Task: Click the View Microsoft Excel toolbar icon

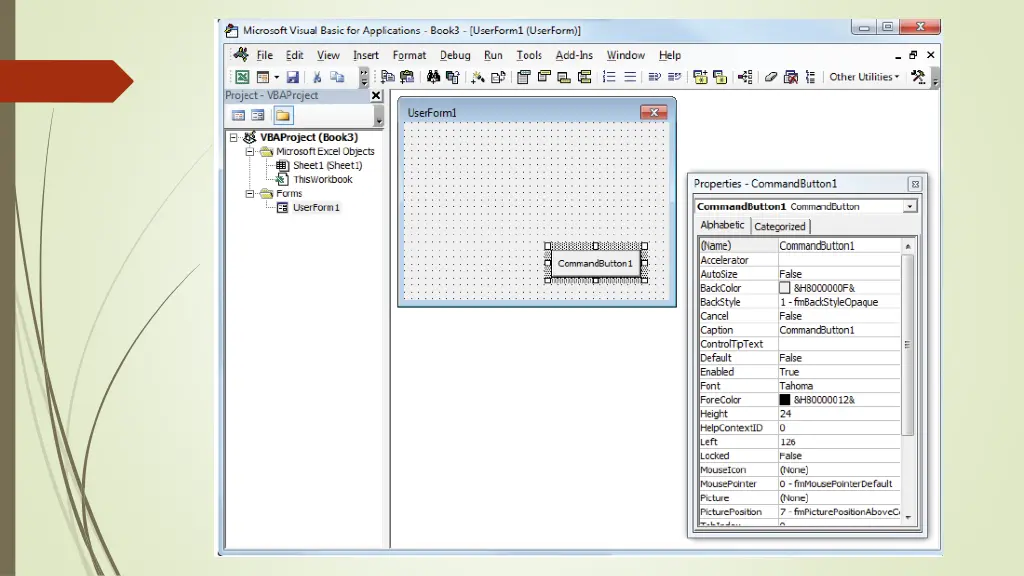Action: point(242,77)
